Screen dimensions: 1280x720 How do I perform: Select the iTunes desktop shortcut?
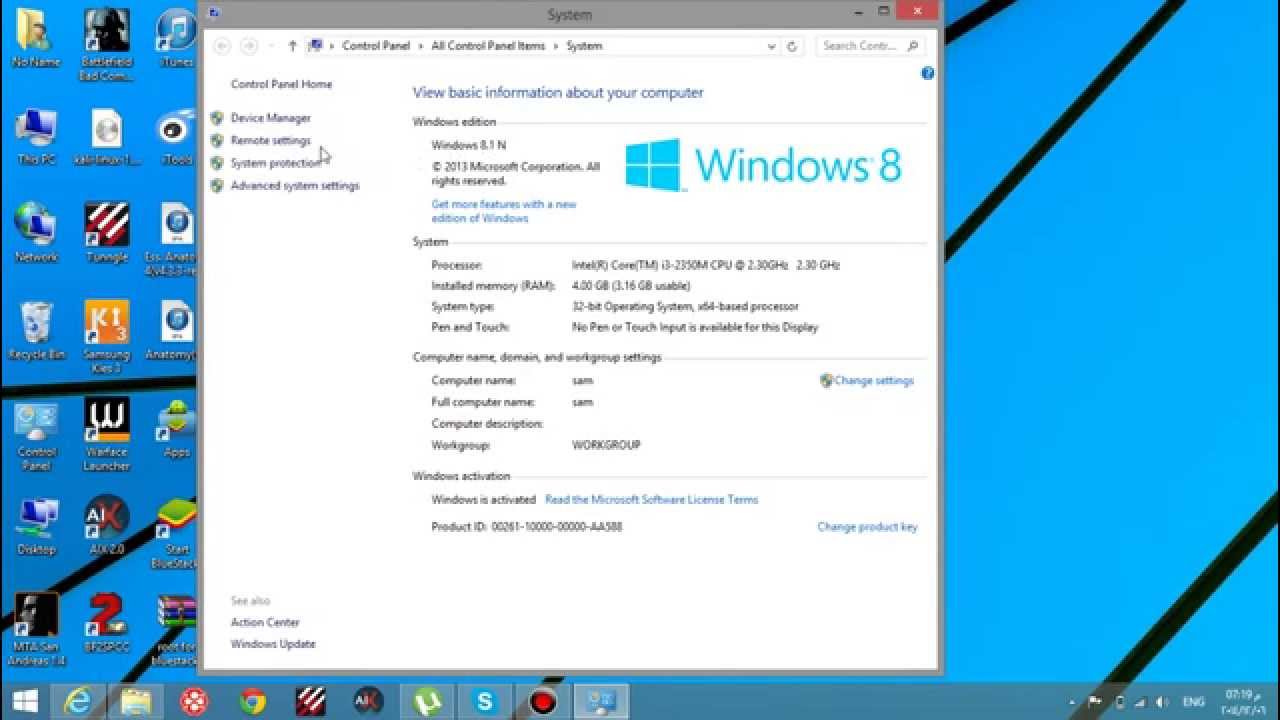pos(177,38)
